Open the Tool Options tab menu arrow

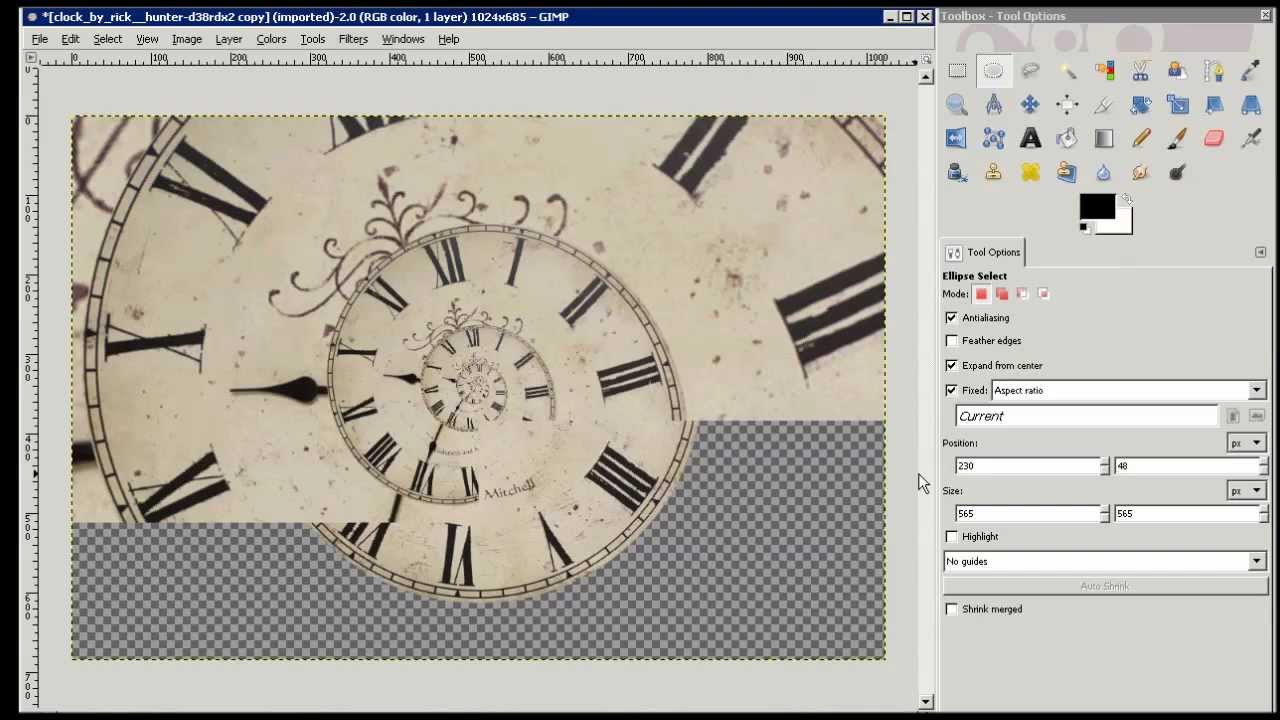[x=1260, y=252]
